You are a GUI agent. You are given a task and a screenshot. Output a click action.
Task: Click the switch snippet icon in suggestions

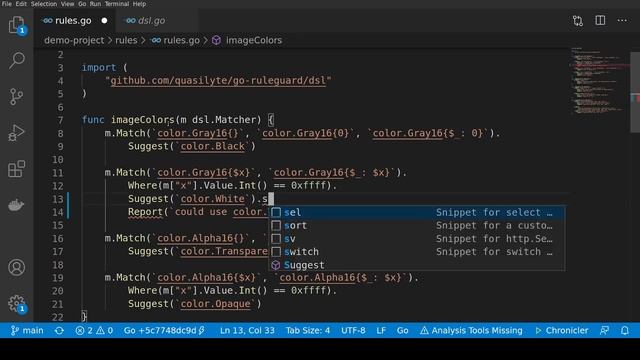pos(276,251)
